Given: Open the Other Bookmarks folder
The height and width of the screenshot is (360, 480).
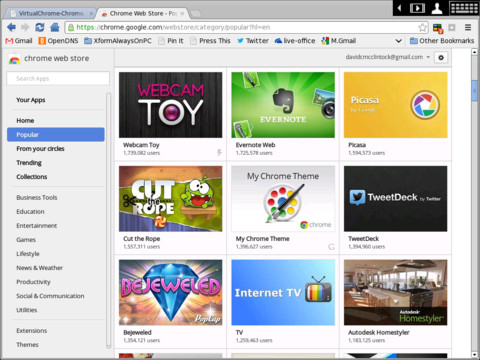Looking at the screenshot, I should tap(442, 41).
